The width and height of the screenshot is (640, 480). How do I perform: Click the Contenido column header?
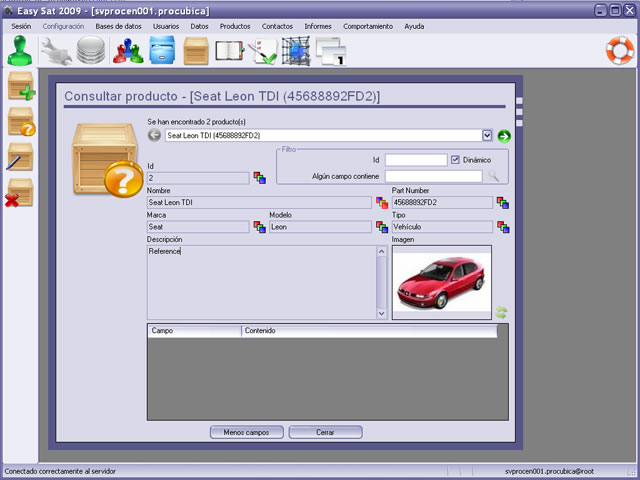tap(369, 331)
